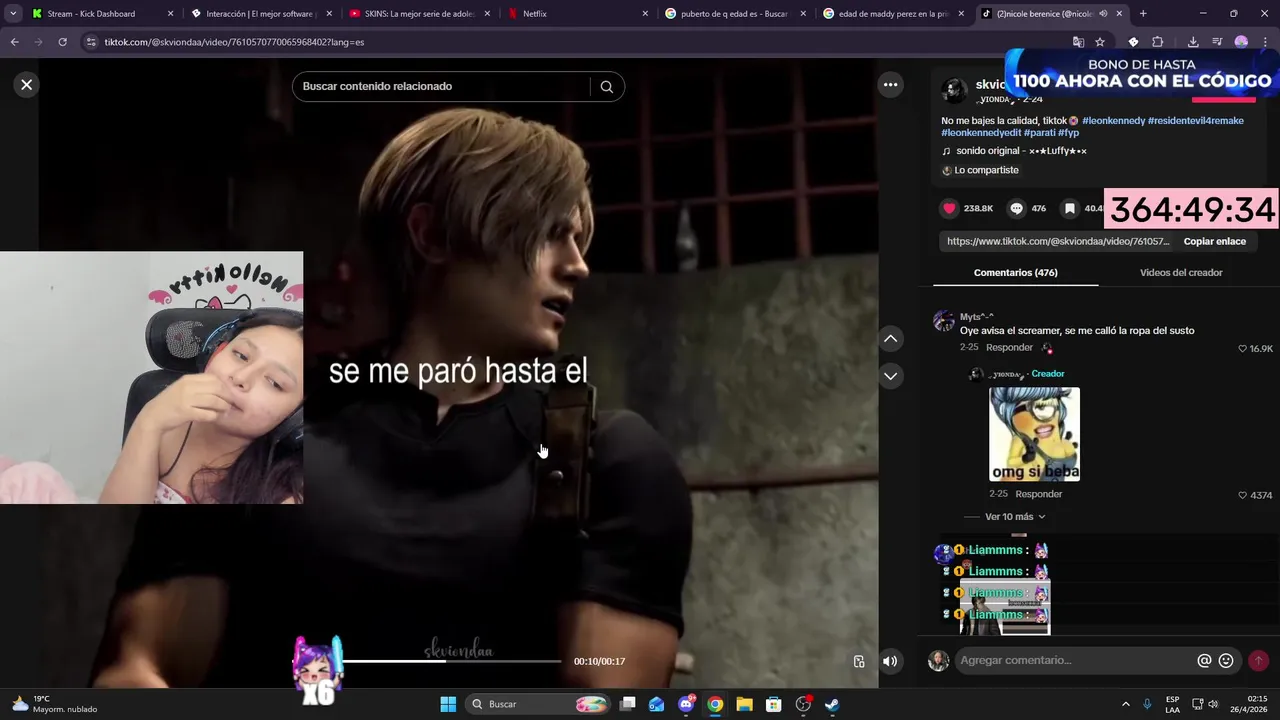The height and width of the screenshot is (720, 1280).
Task: Switch to Videos del creador tab
Action: click(x=1181, y=272)
